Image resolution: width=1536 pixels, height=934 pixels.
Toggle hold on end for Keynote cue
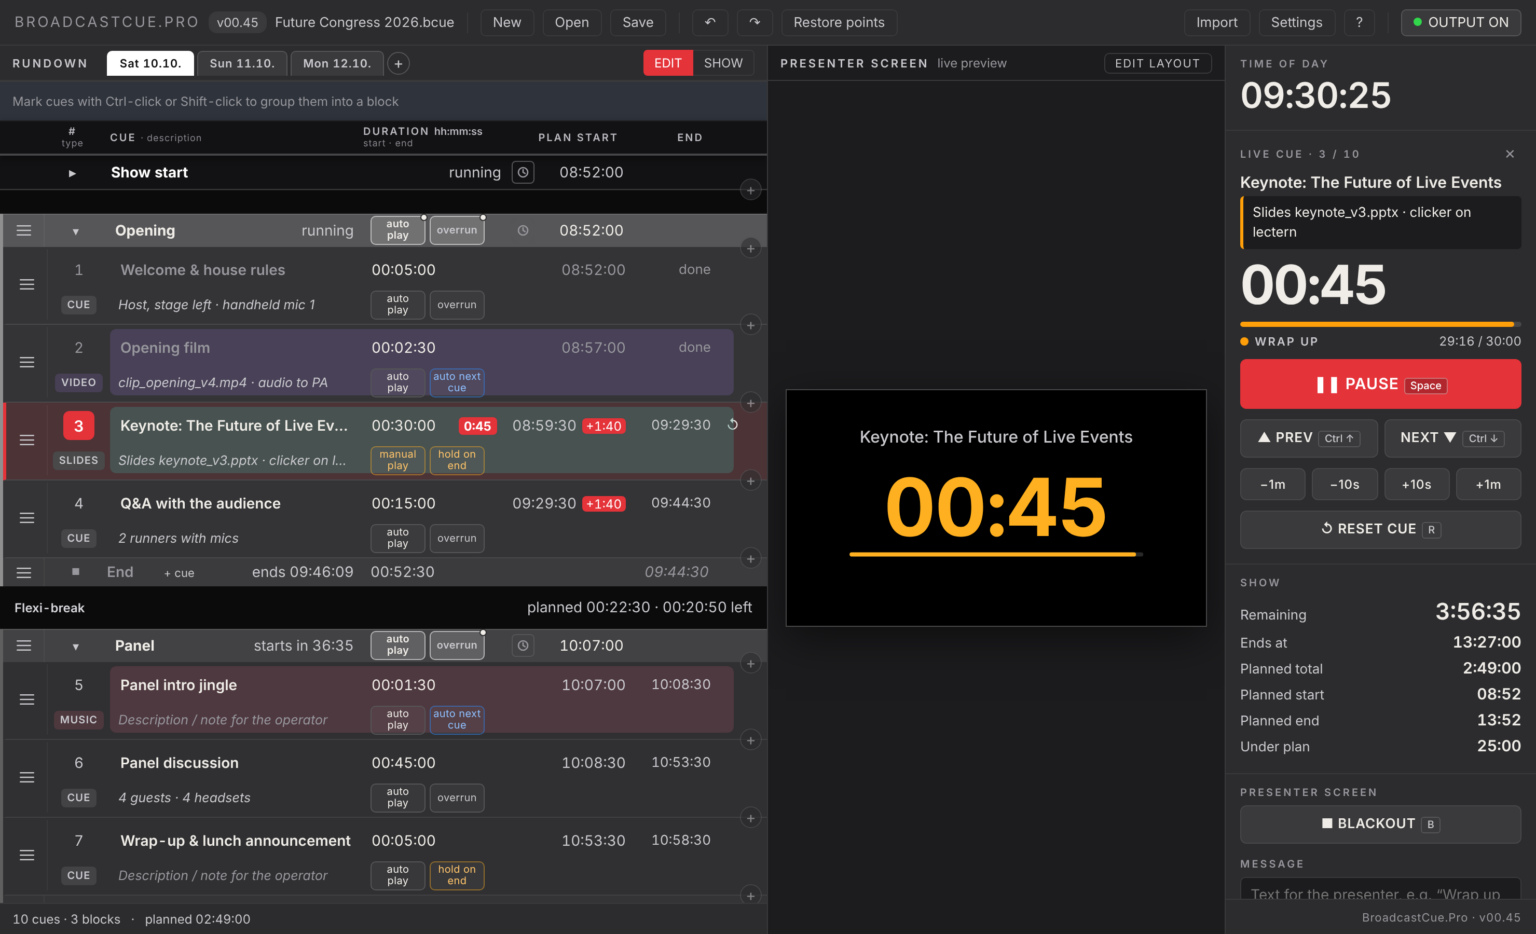point(457,460)
